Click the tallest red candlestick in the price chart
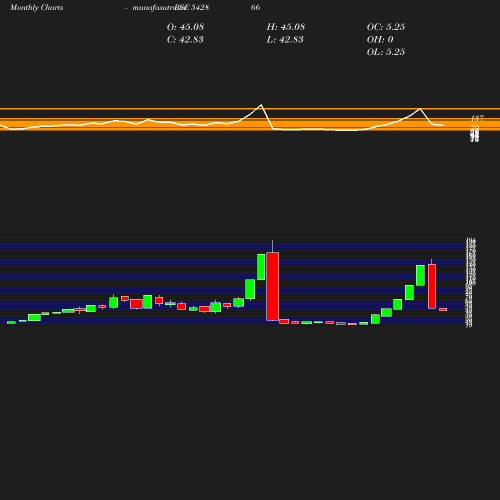 coord(273,286)
